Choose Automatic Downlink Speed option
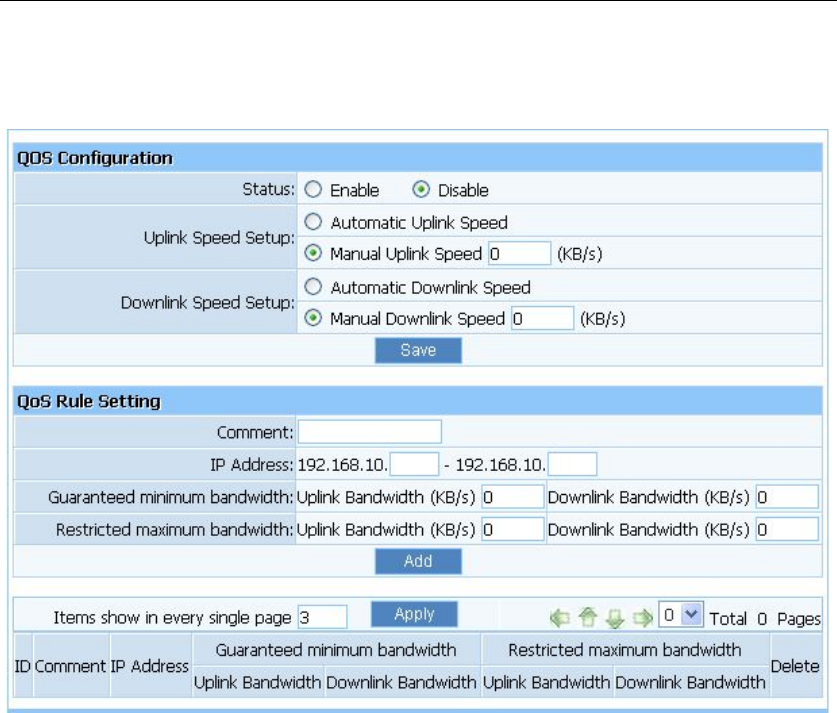The height and width of the screenshot is (713, 837). (x=313, y=287)
